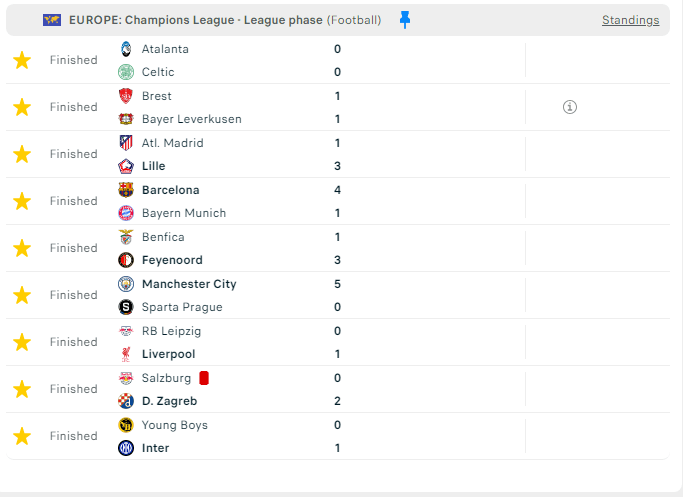This screenshot has height=497, width=683.
Task: Open the Brest match info icon
Action: pos(570,107)
